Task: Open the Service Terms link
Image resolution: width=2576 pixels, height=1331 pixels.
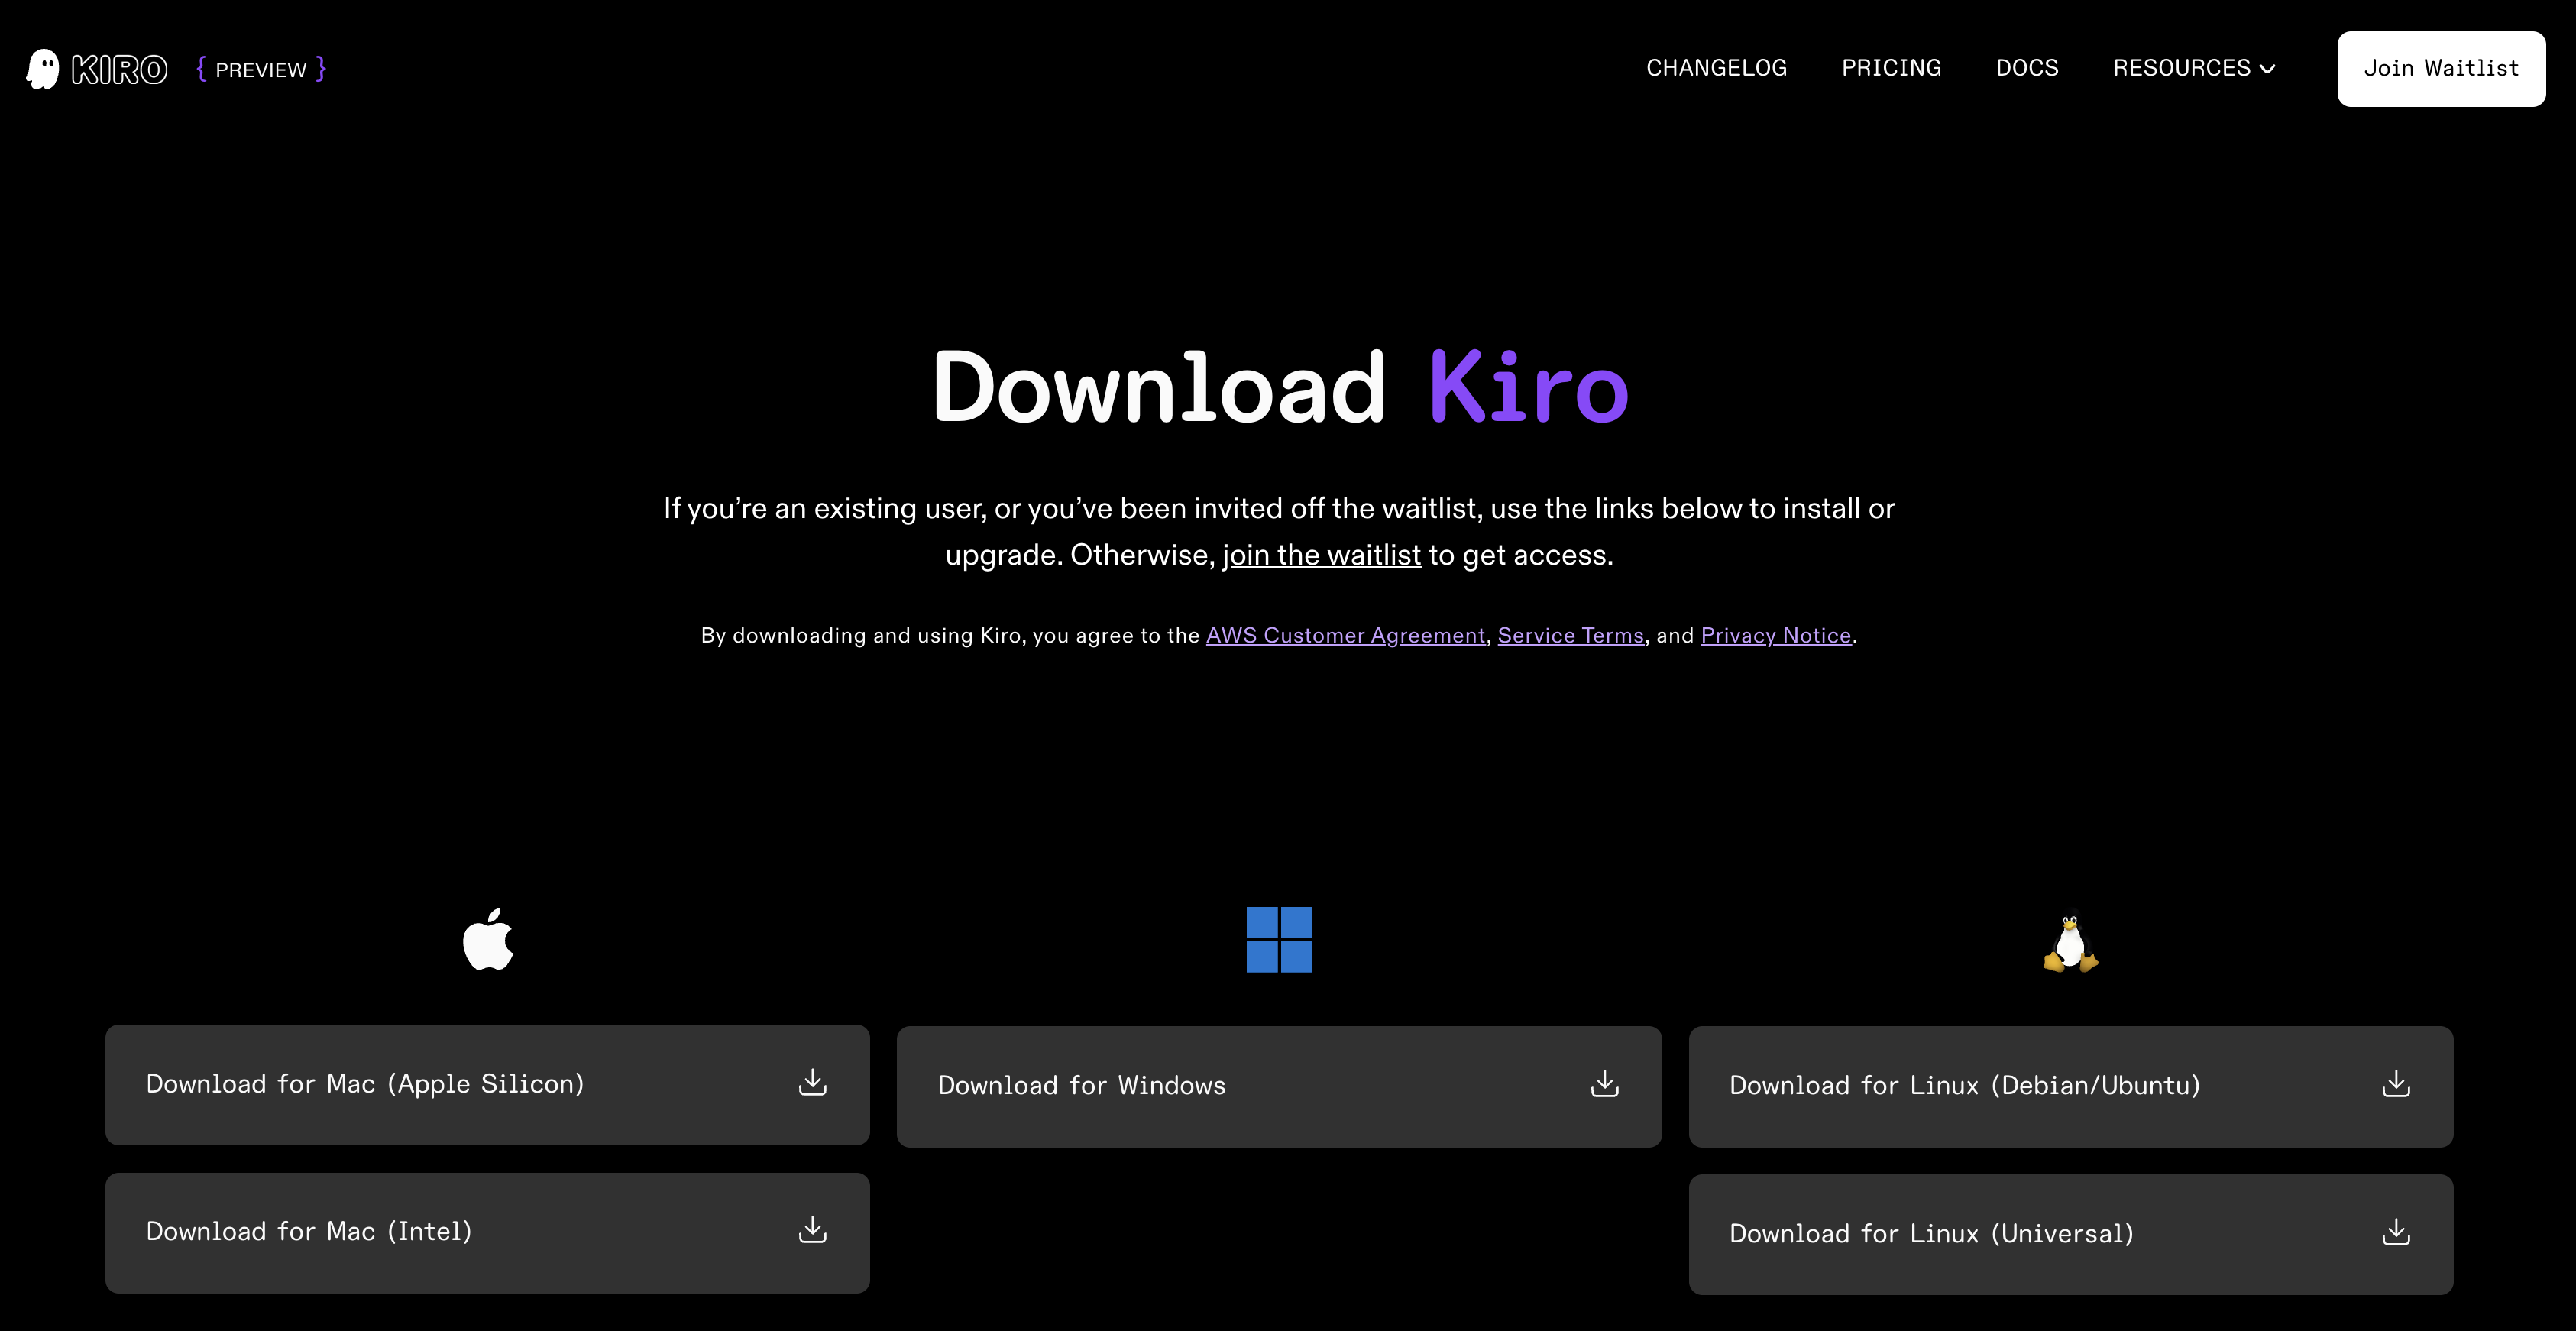Action: click(1570, 635)
